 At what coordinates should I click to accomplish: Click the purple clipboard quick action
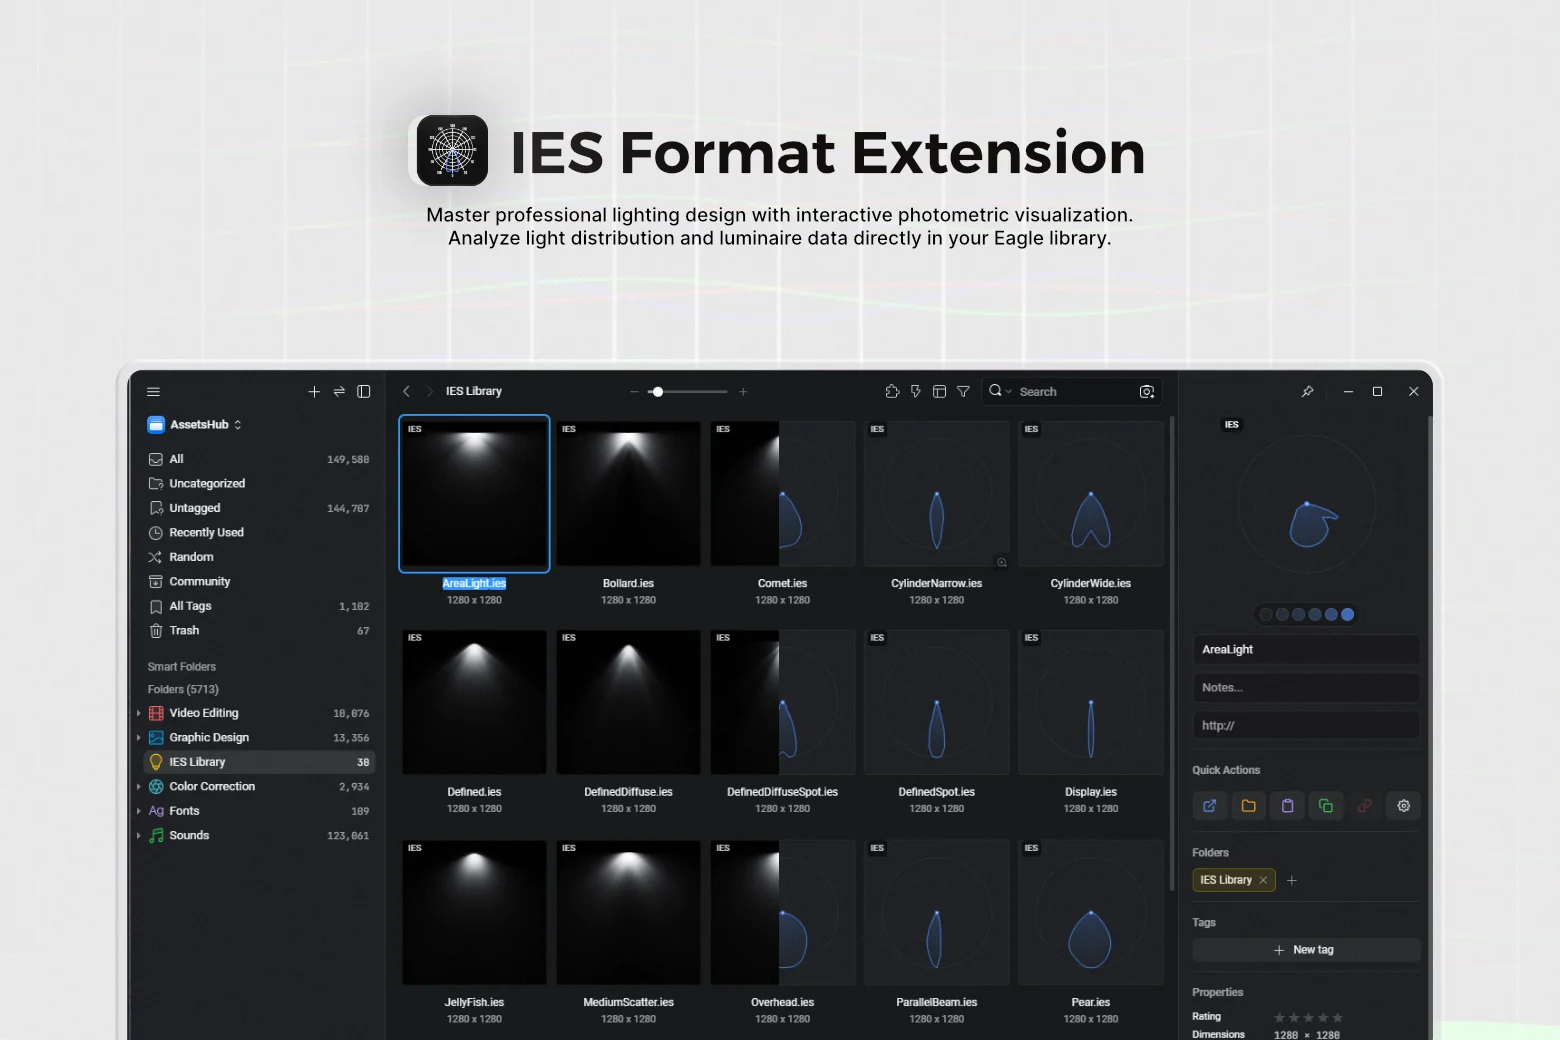pyautogui.click(x=1287, y=806)
